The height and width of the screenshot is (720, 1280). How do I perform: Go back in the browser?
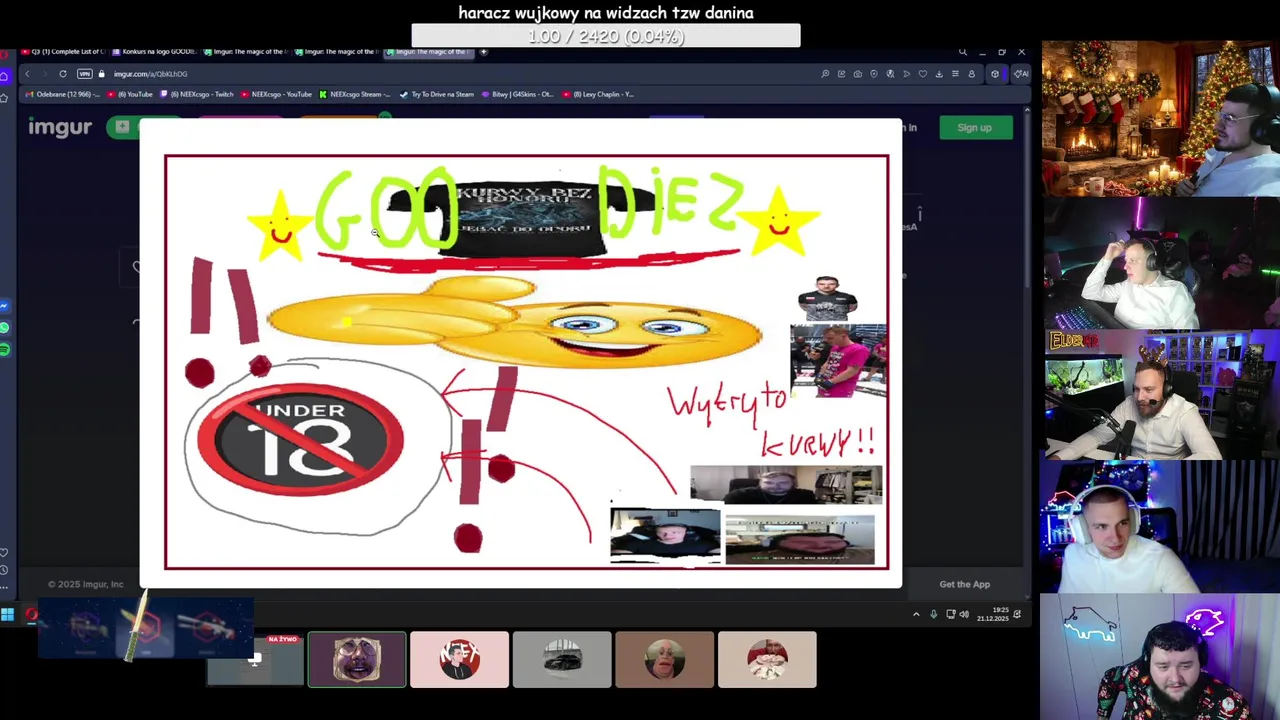(x=27, y=74)
